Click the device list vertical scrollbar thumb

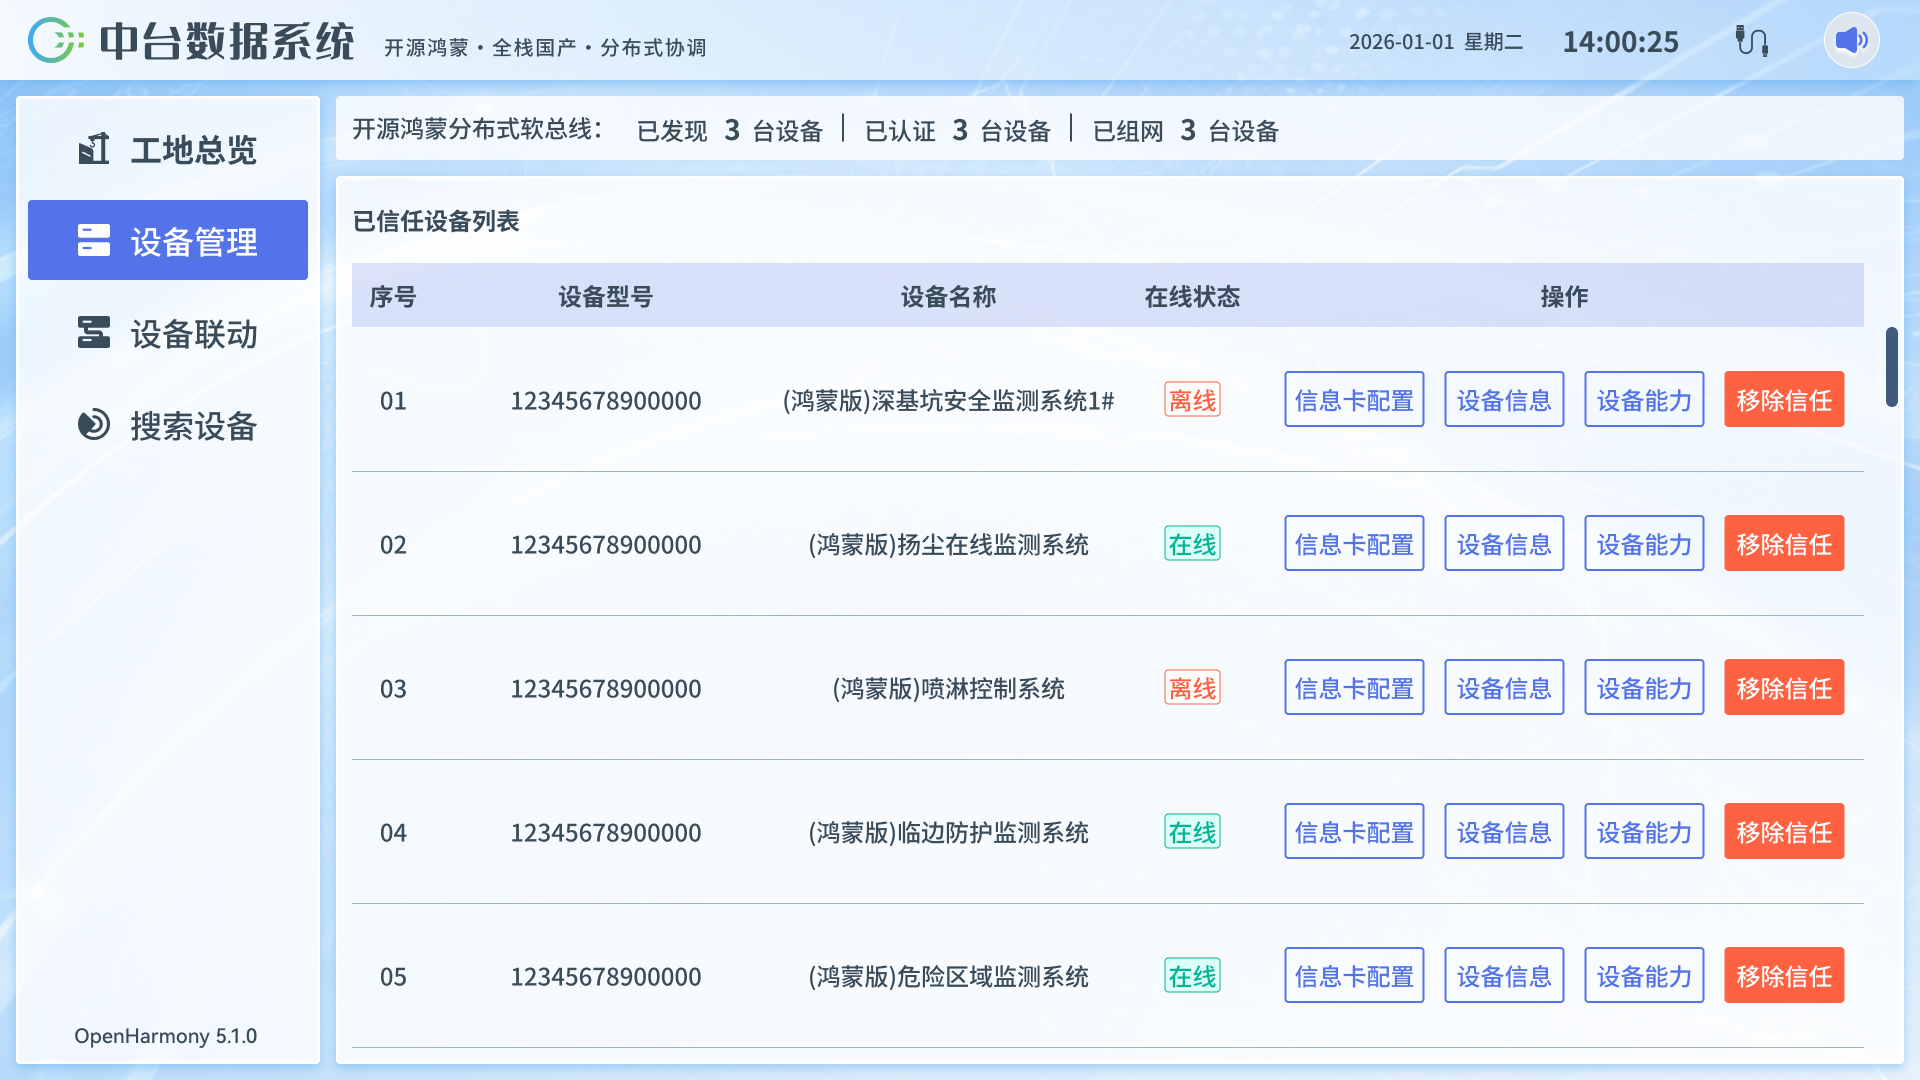(1891, 367)
